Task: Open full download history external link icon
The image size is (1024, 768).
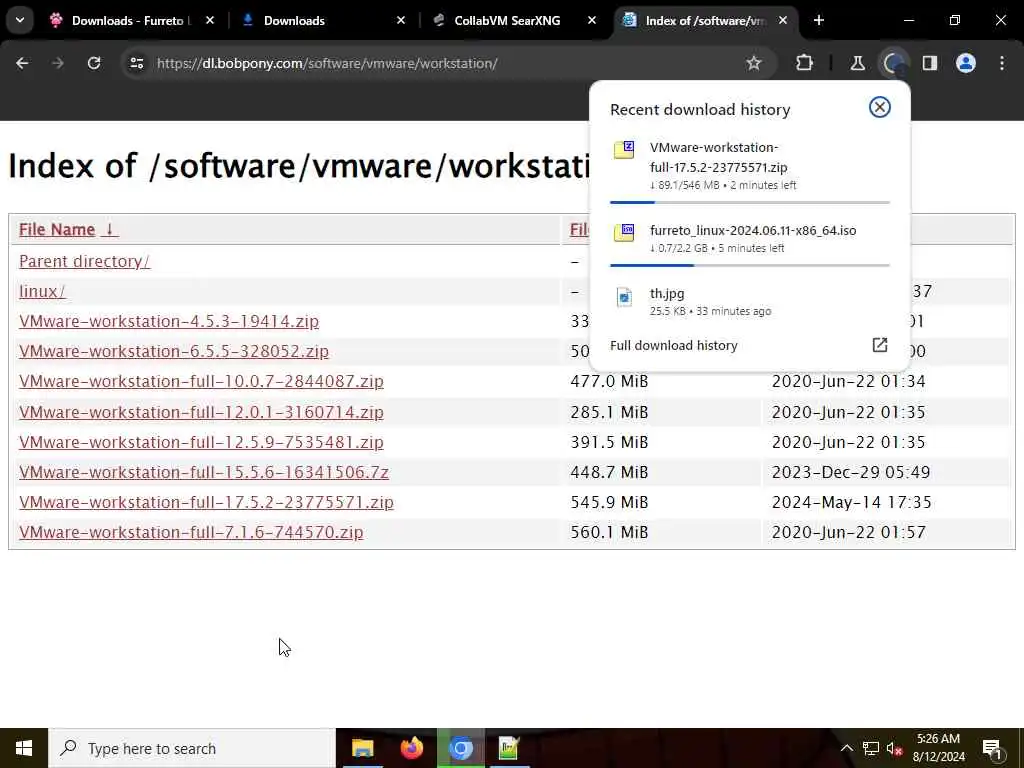Action: pyautogui.click(x=880, y=345)
